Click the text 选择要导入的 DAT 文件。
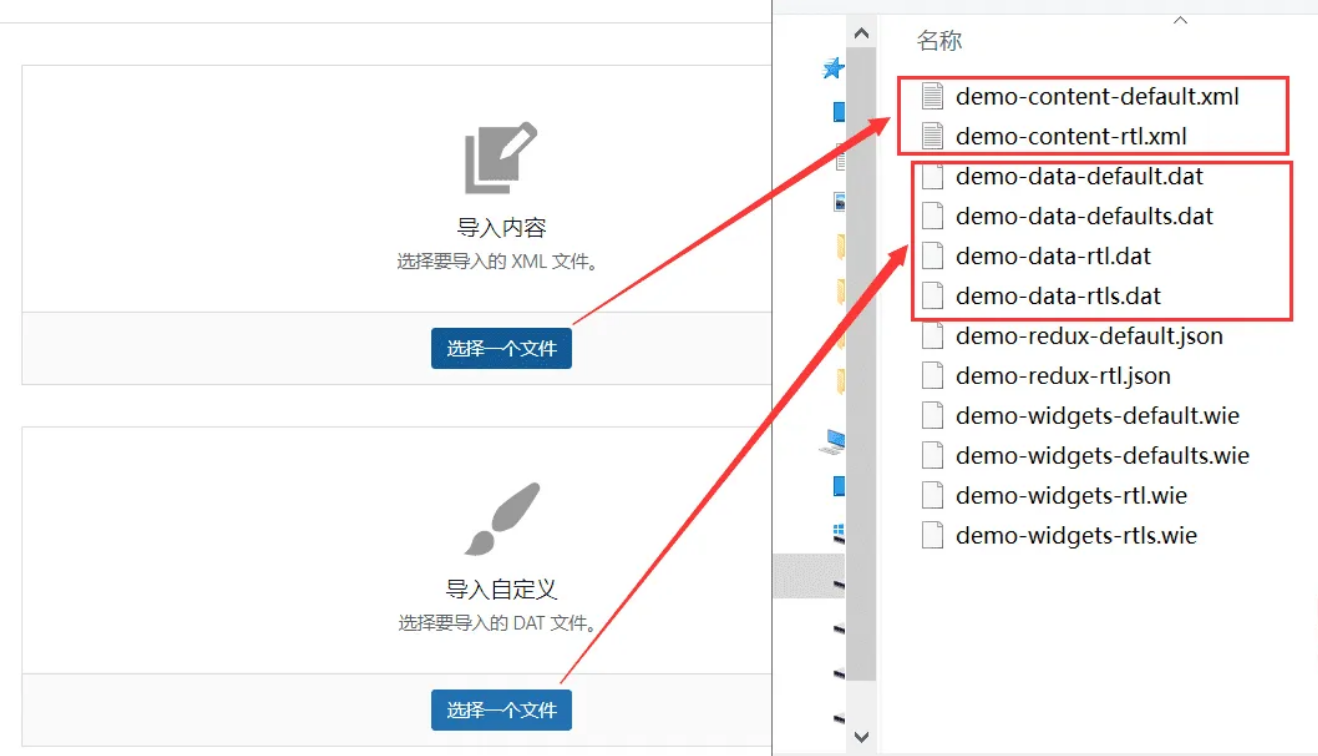The height and width of the screenshot is (756, 1318). point(499,623)
